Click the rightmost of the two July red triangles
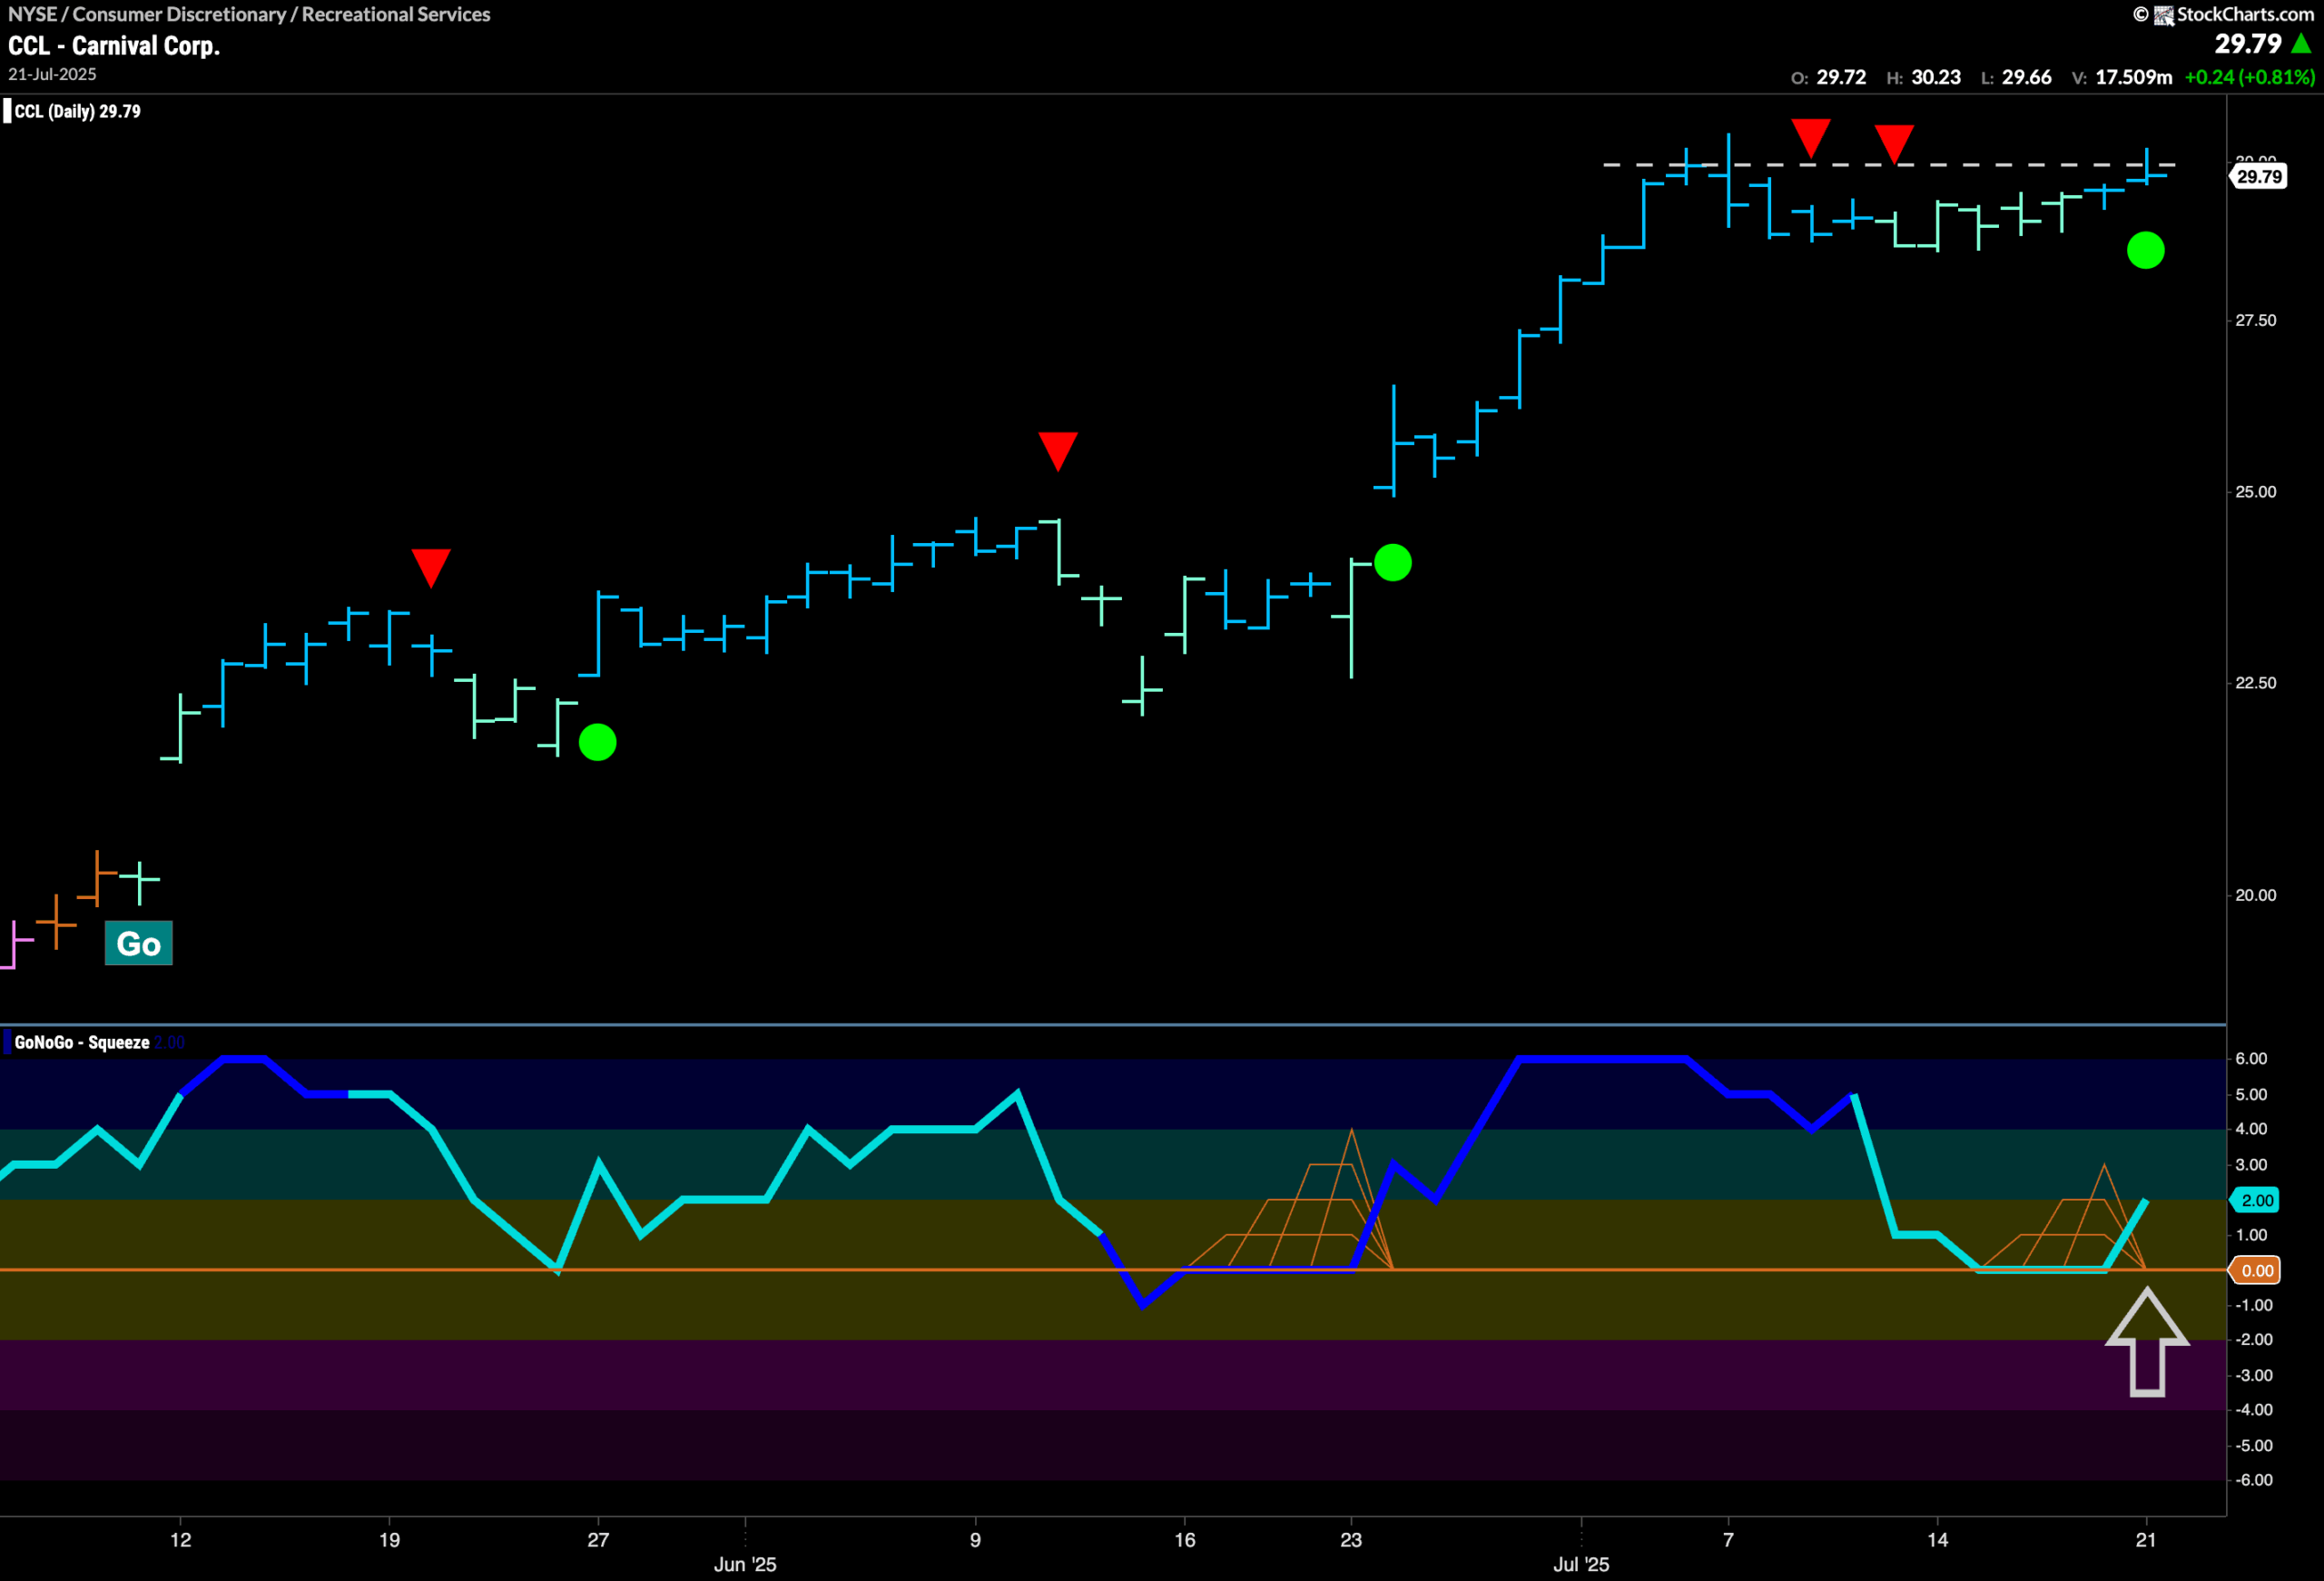The width and height of the screenshot is (2324, 1581). pos(1894,144)
